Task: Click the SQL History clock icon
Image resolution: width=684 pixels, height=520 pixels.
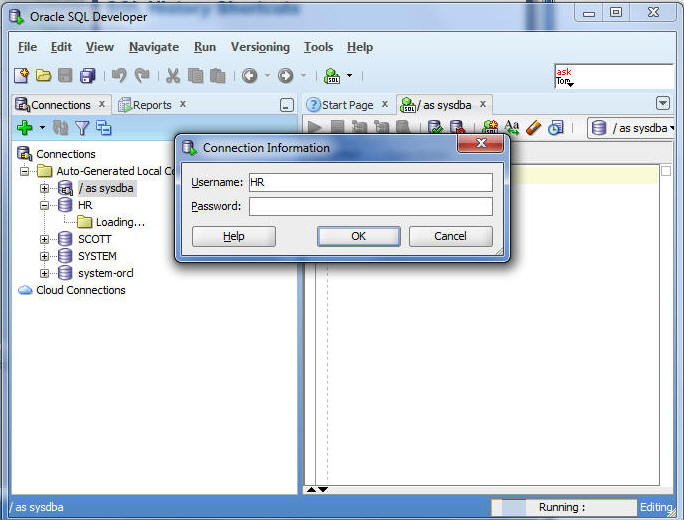Action: point(555,128)
